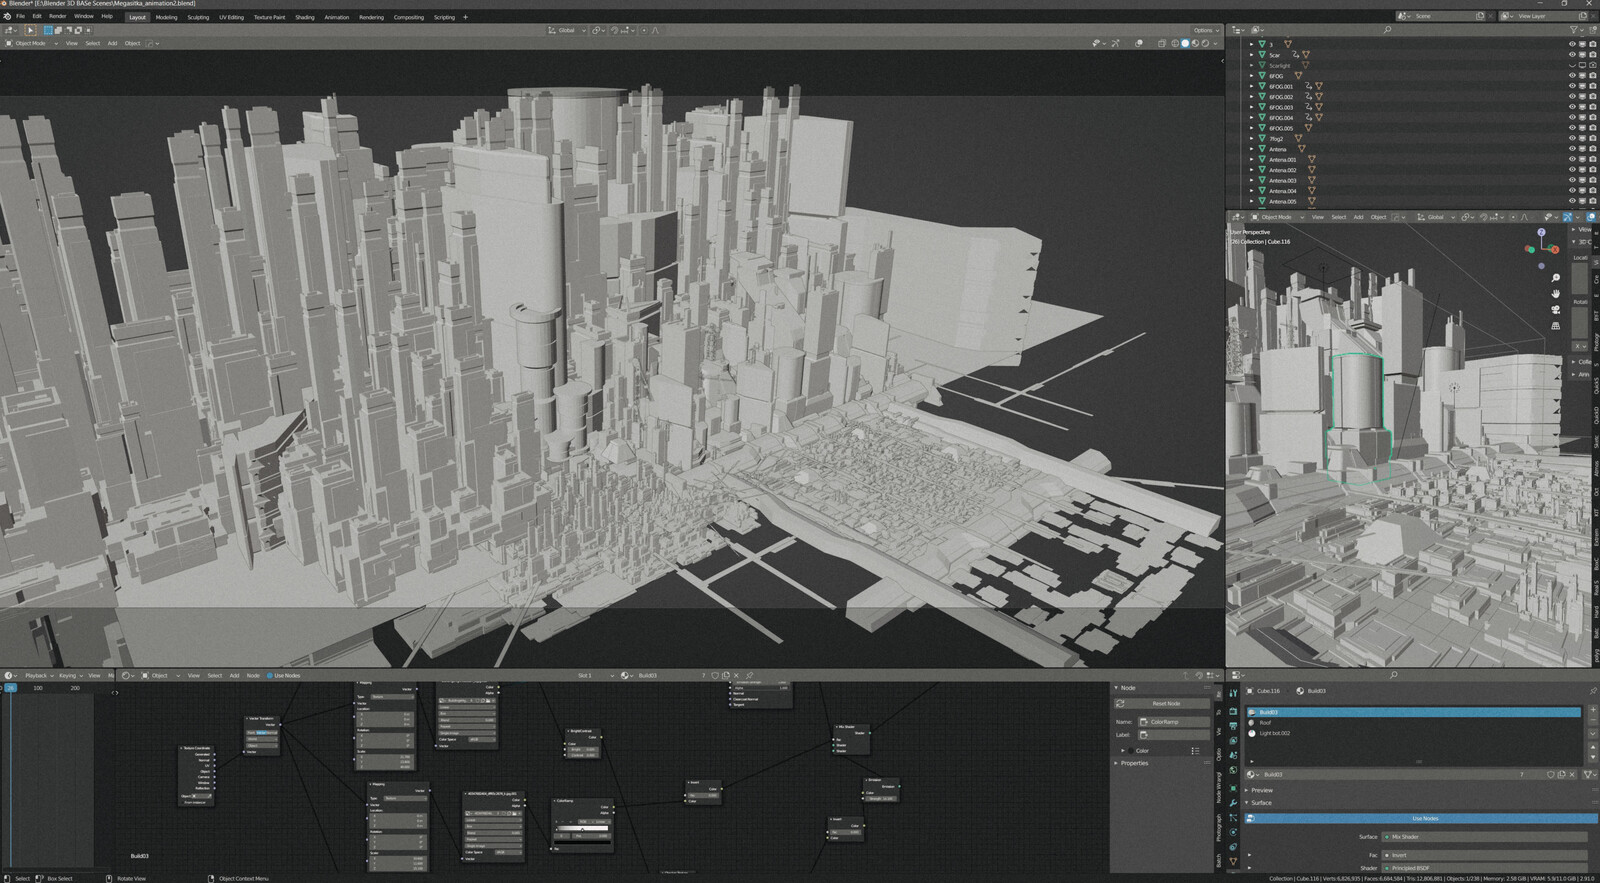
Task: Toggle viewport monitor icon for 6FOG.003
Action: click(x=1582, y=107)
